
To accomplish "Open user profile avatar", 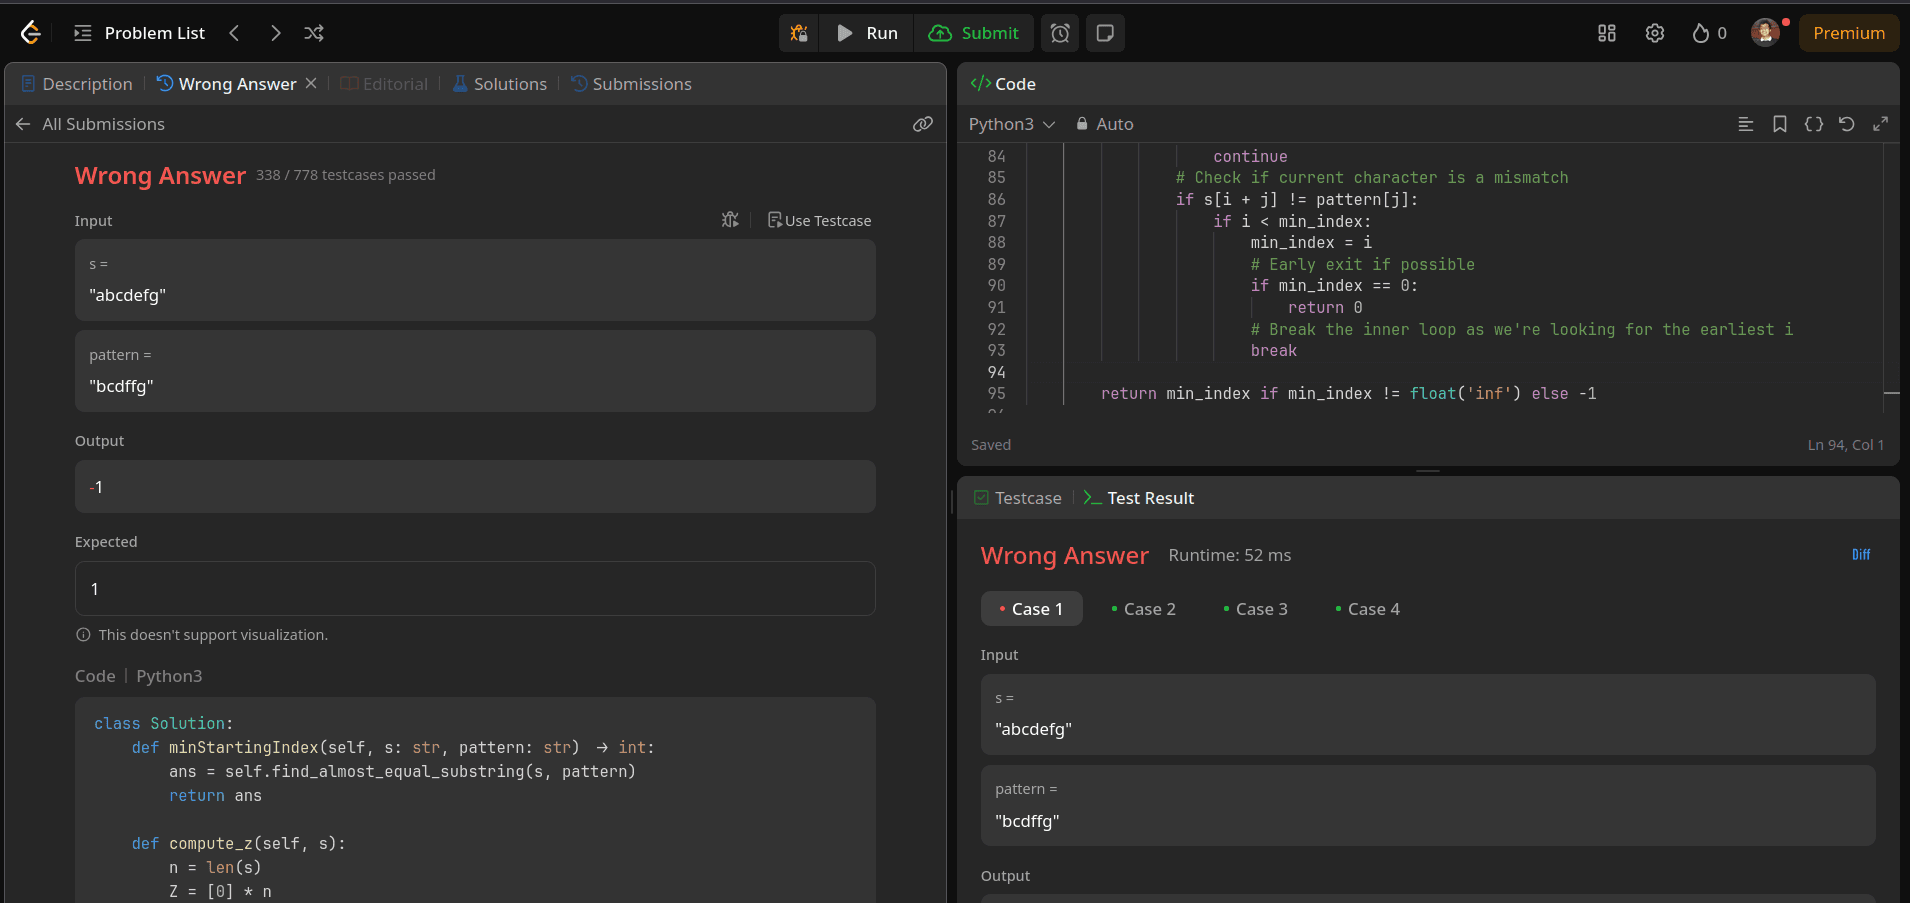I will coord(1766,32).
